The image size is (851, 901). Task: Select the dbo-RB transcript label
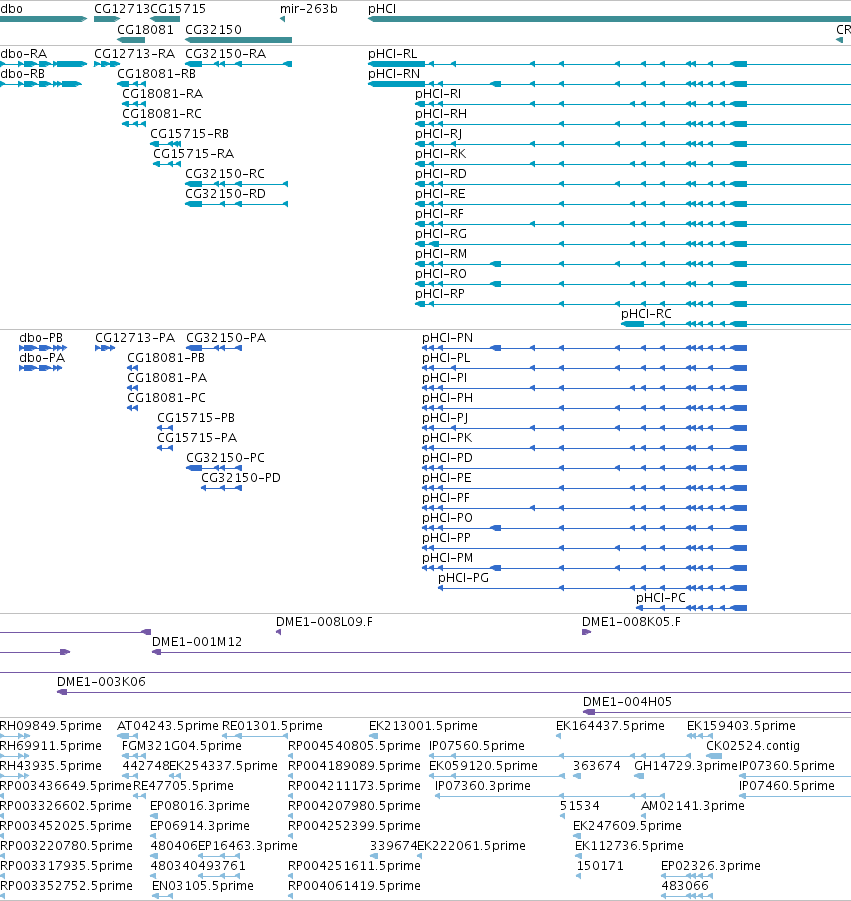(x=22, y=74)
